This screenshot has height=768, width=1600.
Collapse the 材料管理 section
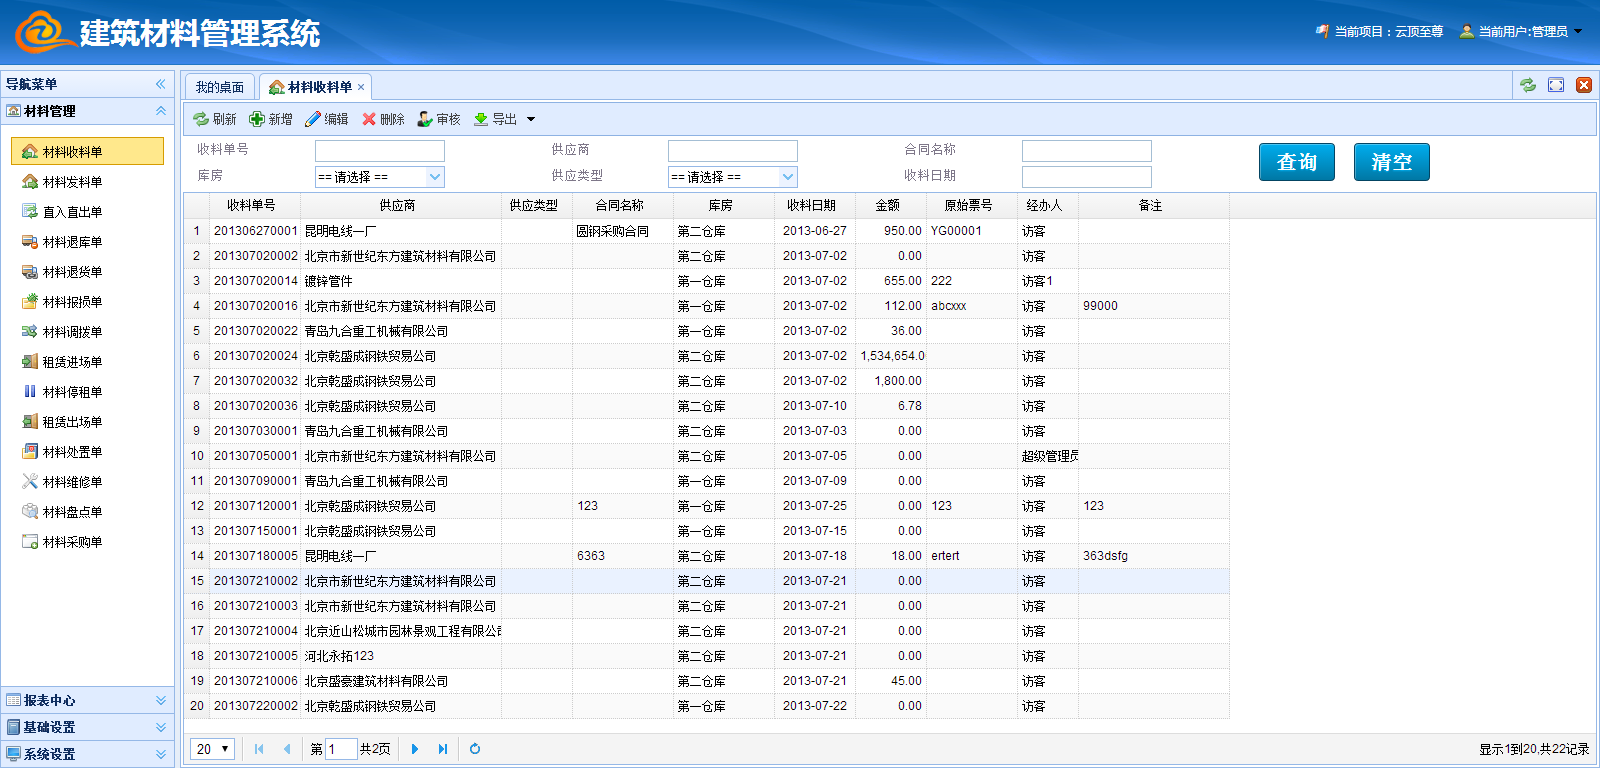click(160, 111)
